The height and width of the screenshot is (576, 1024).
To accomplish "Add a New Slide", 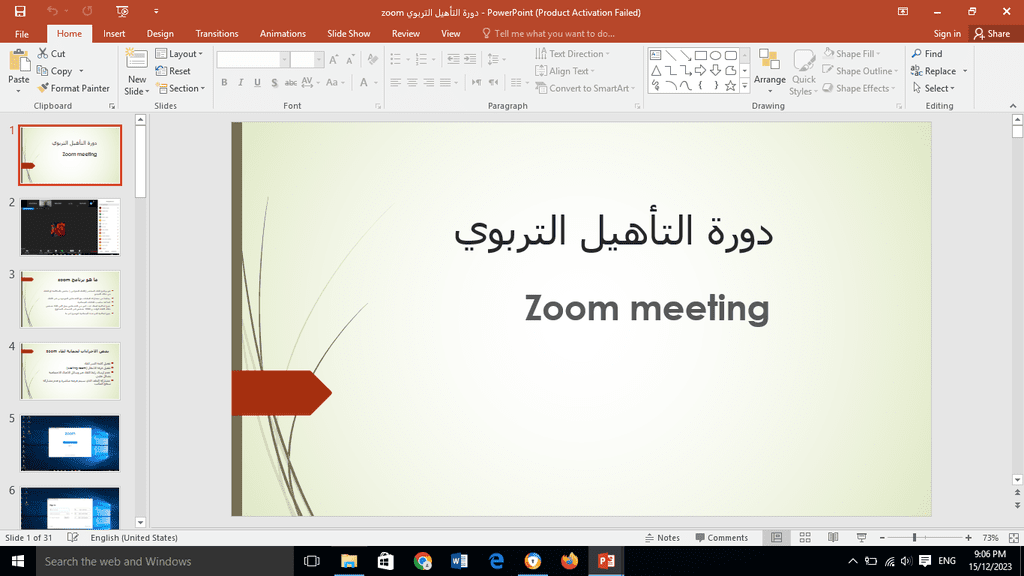I will (136, 71).
